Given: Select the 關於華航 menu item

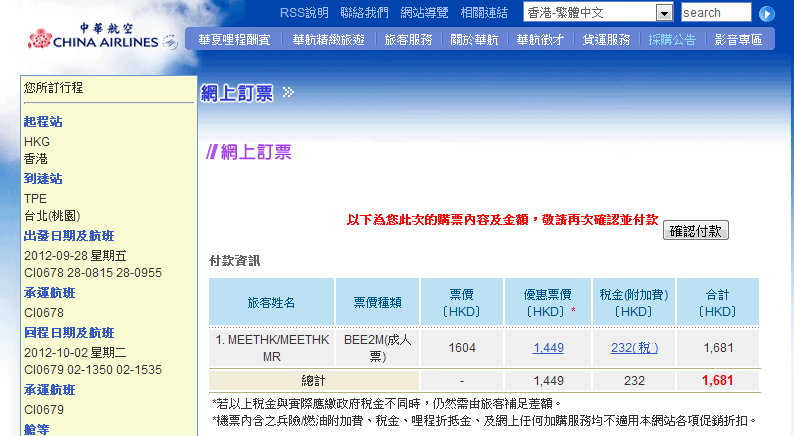Looking at the screenshot, I should click(x=474, y=40).
